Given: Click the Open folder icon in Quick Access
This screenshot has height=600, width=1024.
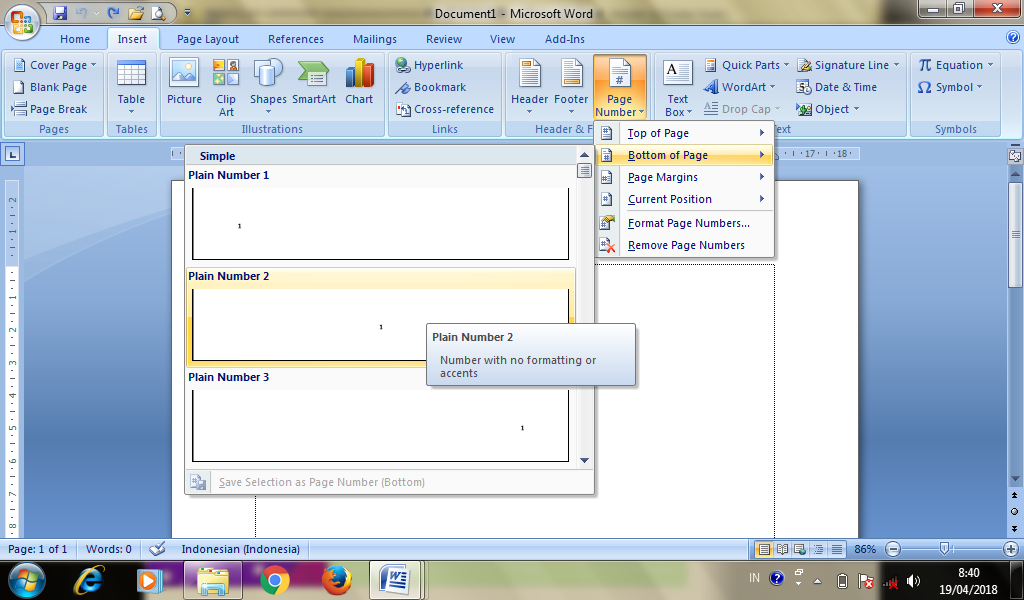Looking at the screenshot, I should pos(136,12).
